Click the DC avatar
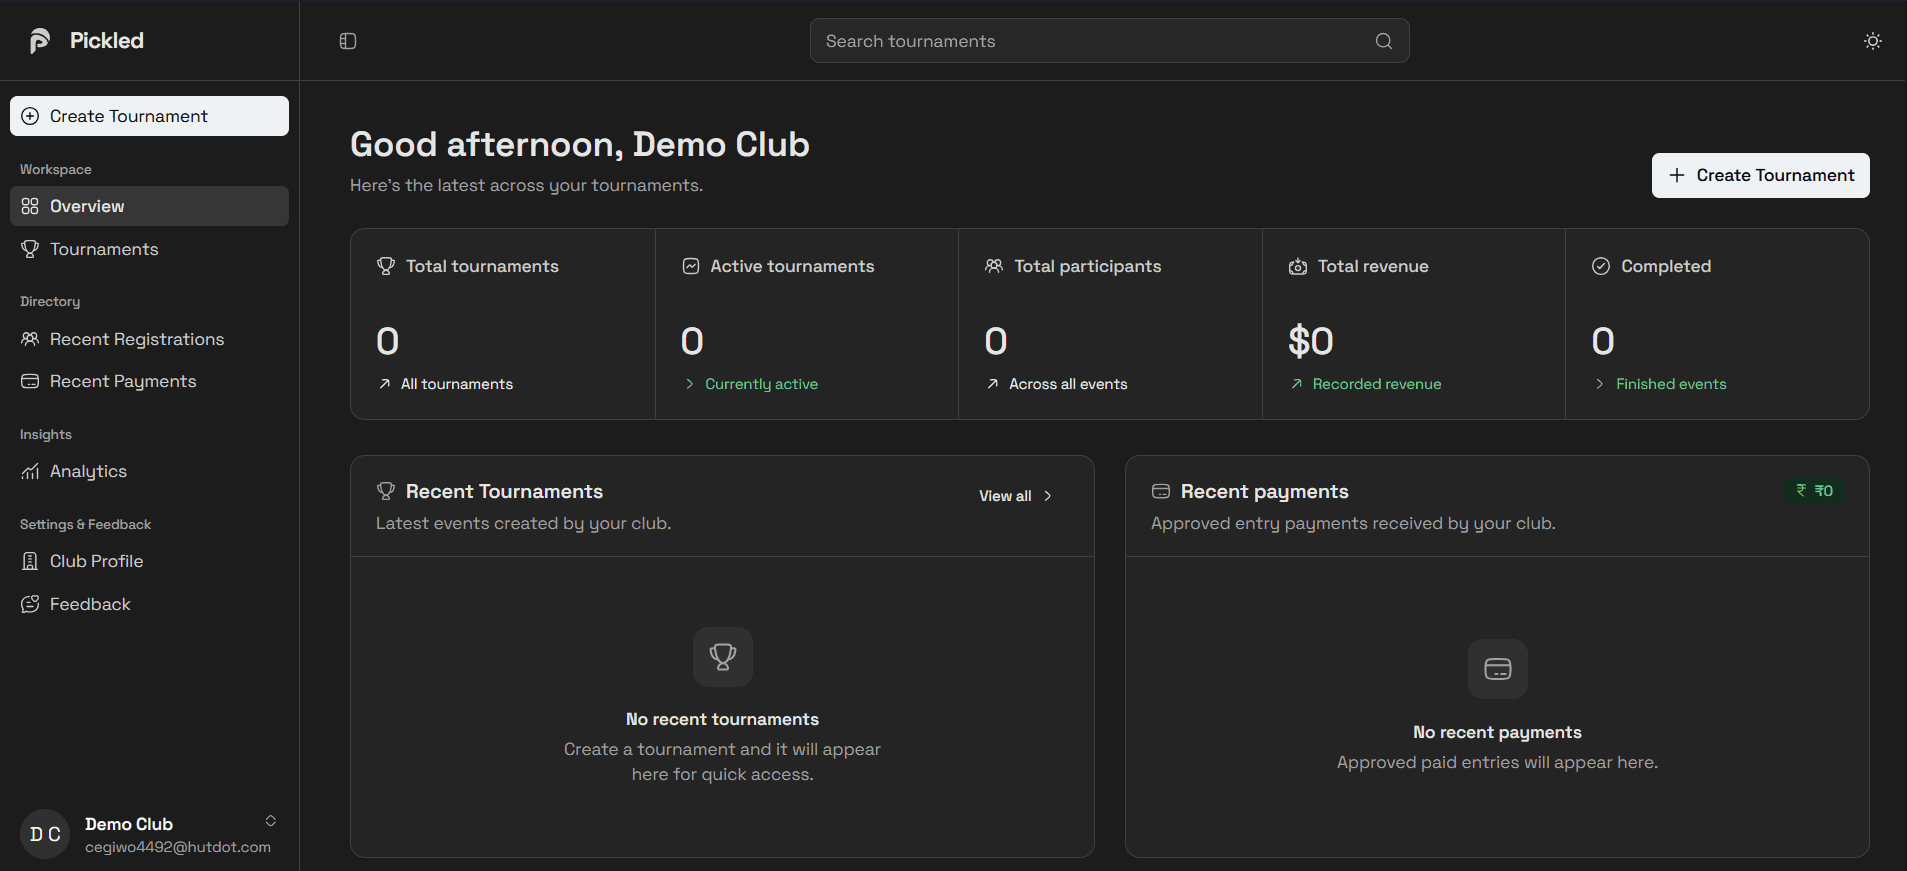This screenshot has height=871, width=1907. point(45,834)
